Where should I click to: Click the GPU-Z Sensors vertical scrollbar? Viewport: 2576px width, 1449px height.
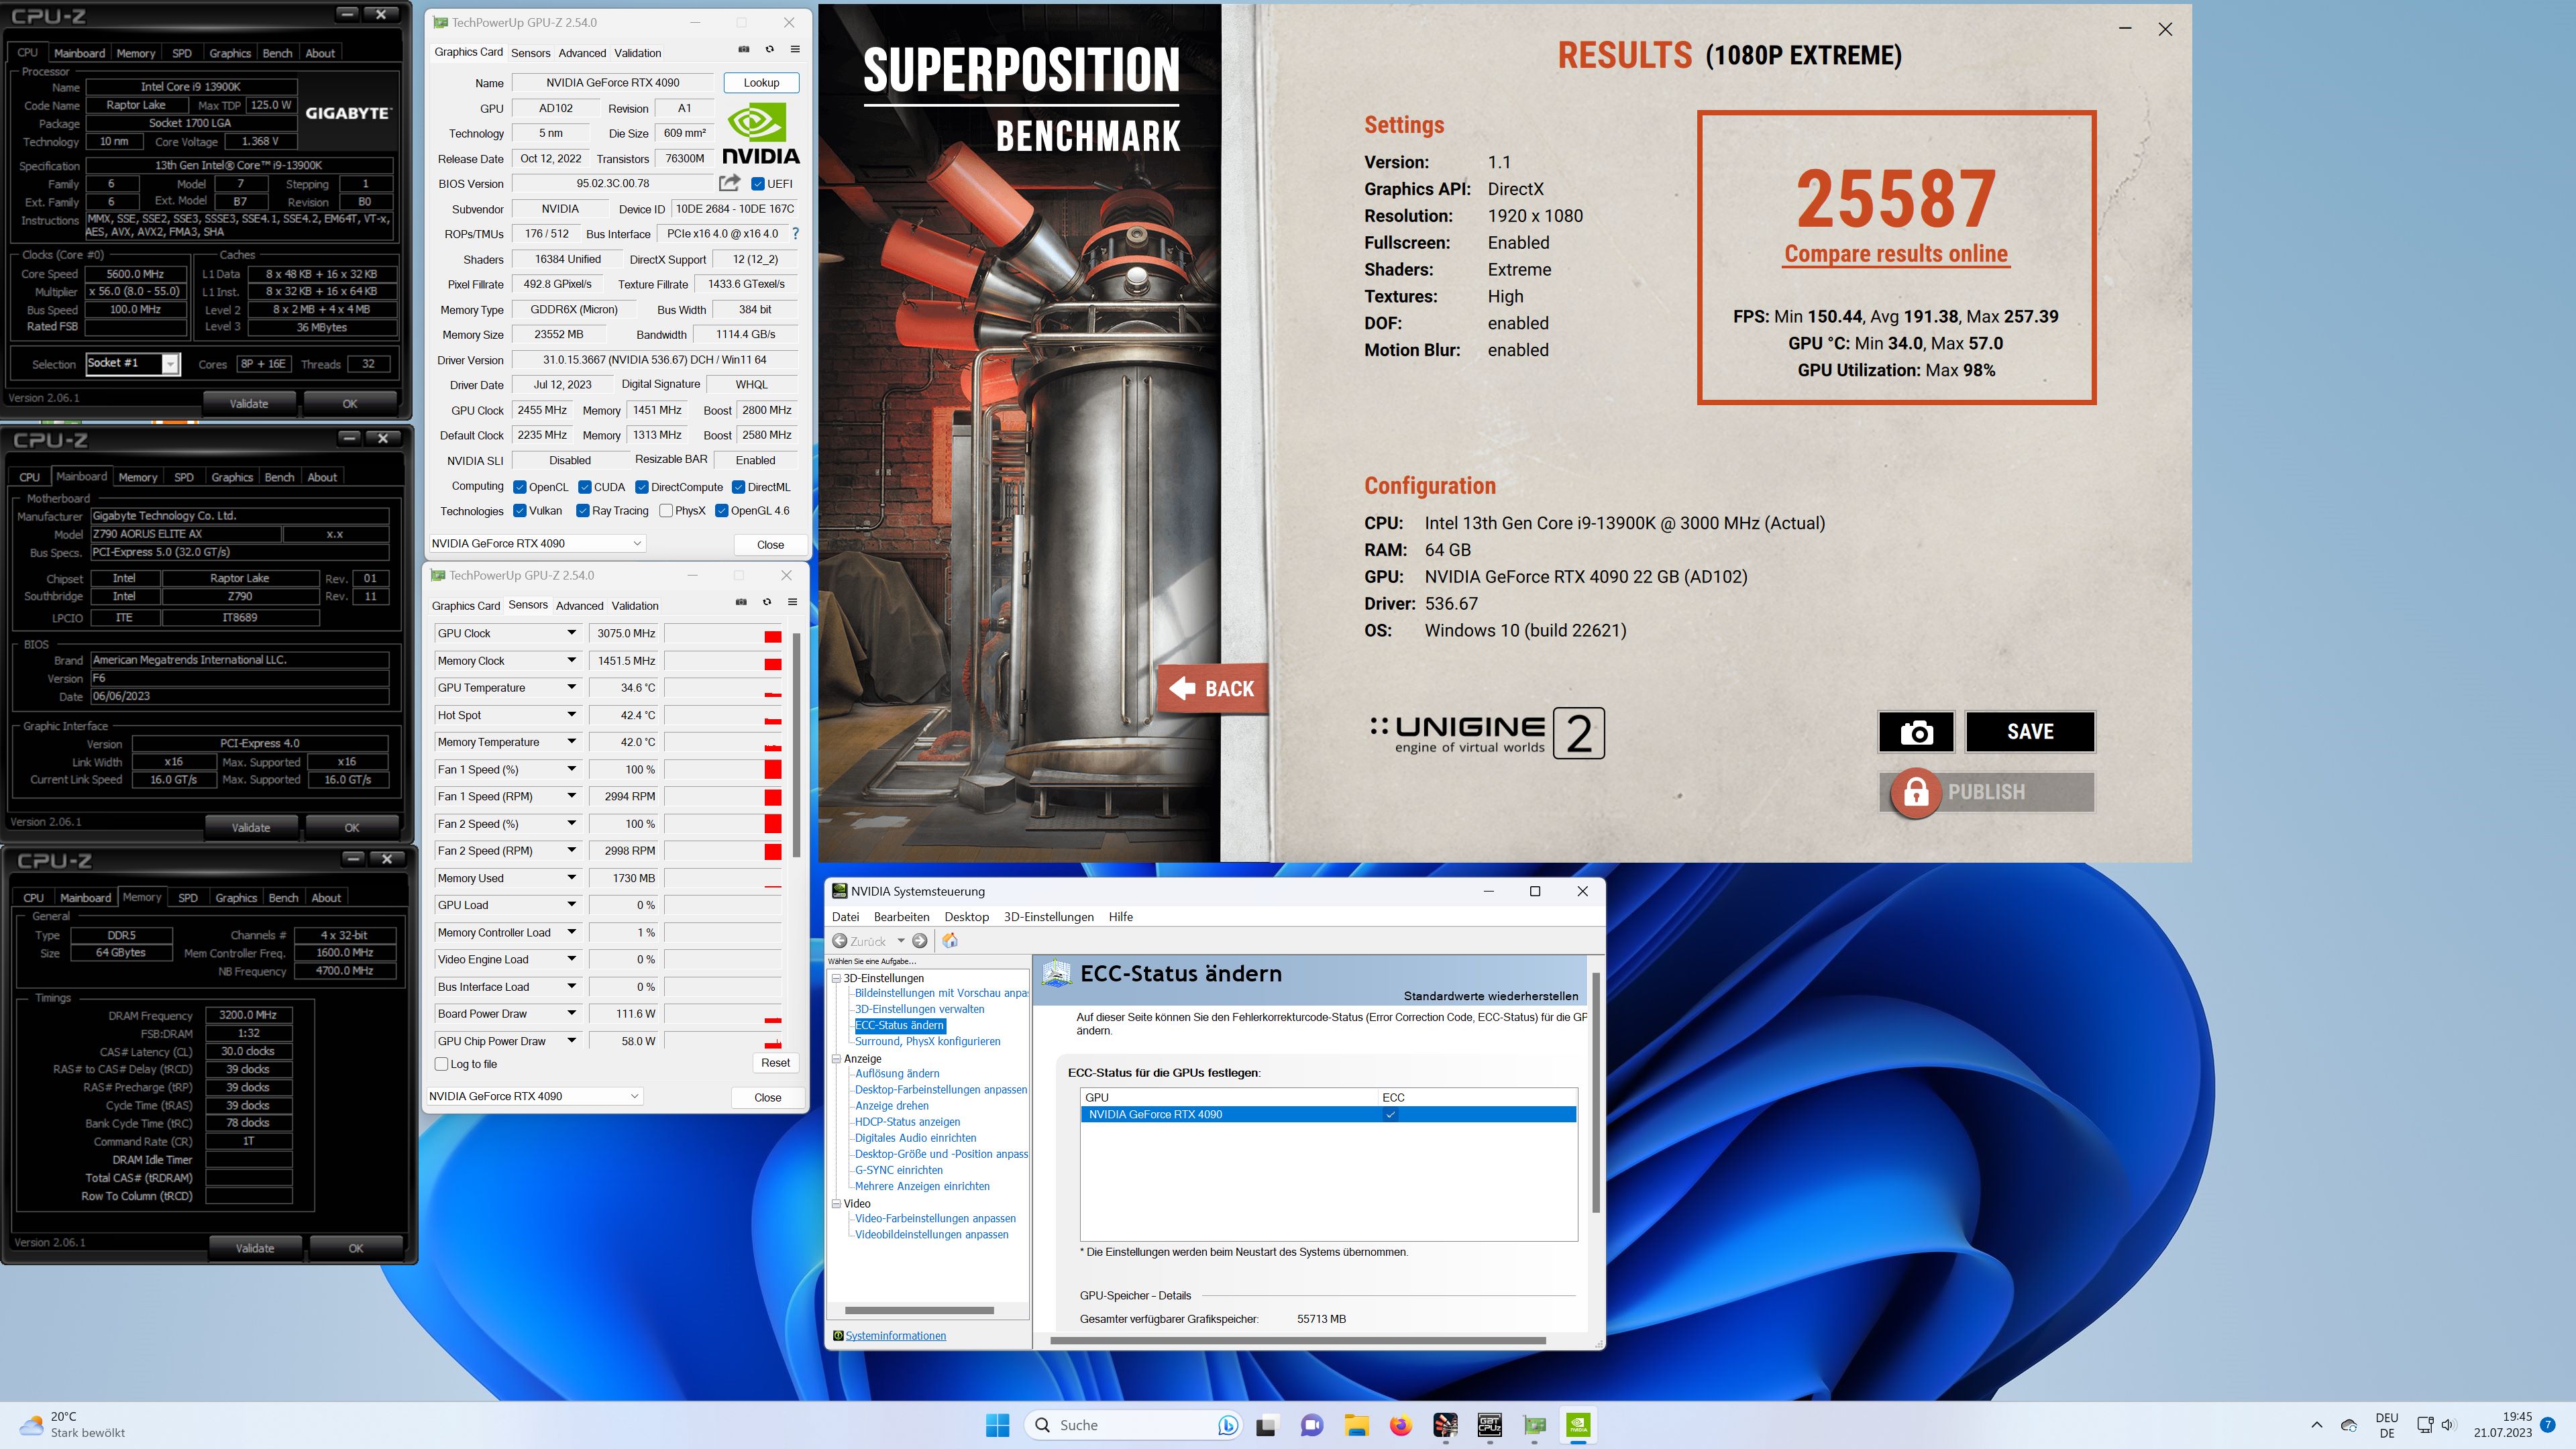pos(797,745)
